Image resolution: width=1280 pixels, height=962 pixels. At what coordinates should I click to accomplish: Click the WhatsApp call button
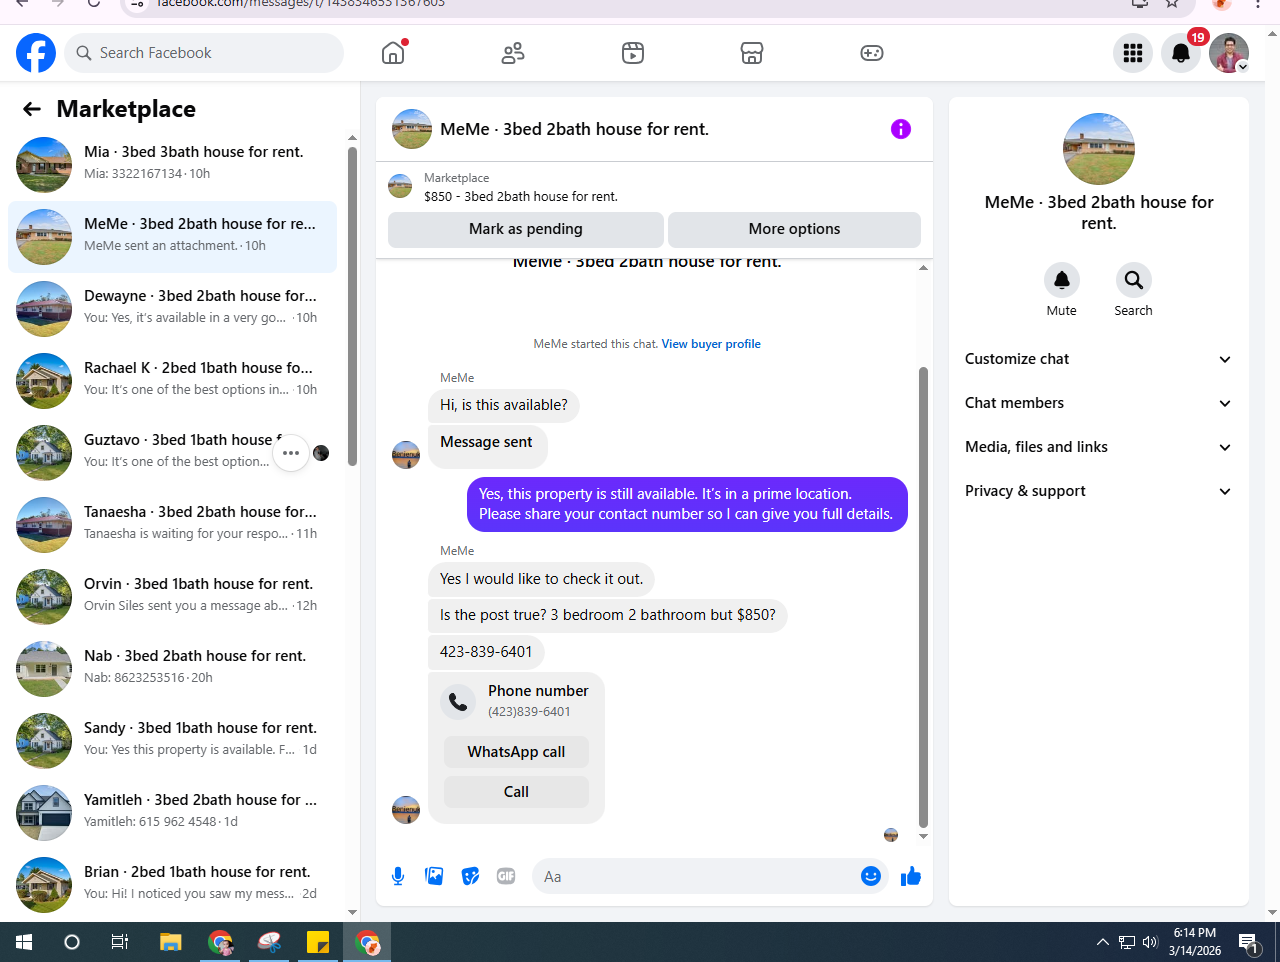point(516,752)
